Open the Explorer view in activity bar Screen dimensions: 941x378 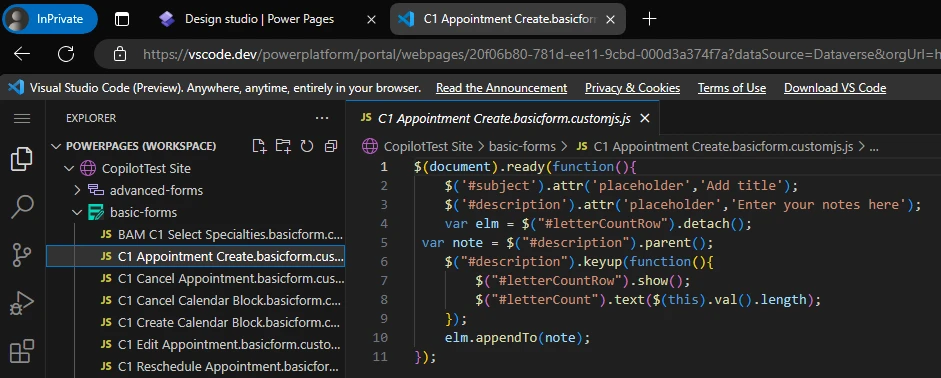click(22, 159)
